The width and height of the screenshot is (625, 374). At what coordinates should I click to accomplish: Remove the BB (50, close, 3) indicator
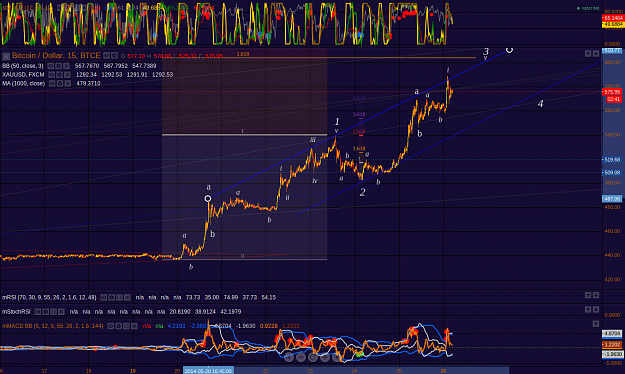[x=66, y=66]
